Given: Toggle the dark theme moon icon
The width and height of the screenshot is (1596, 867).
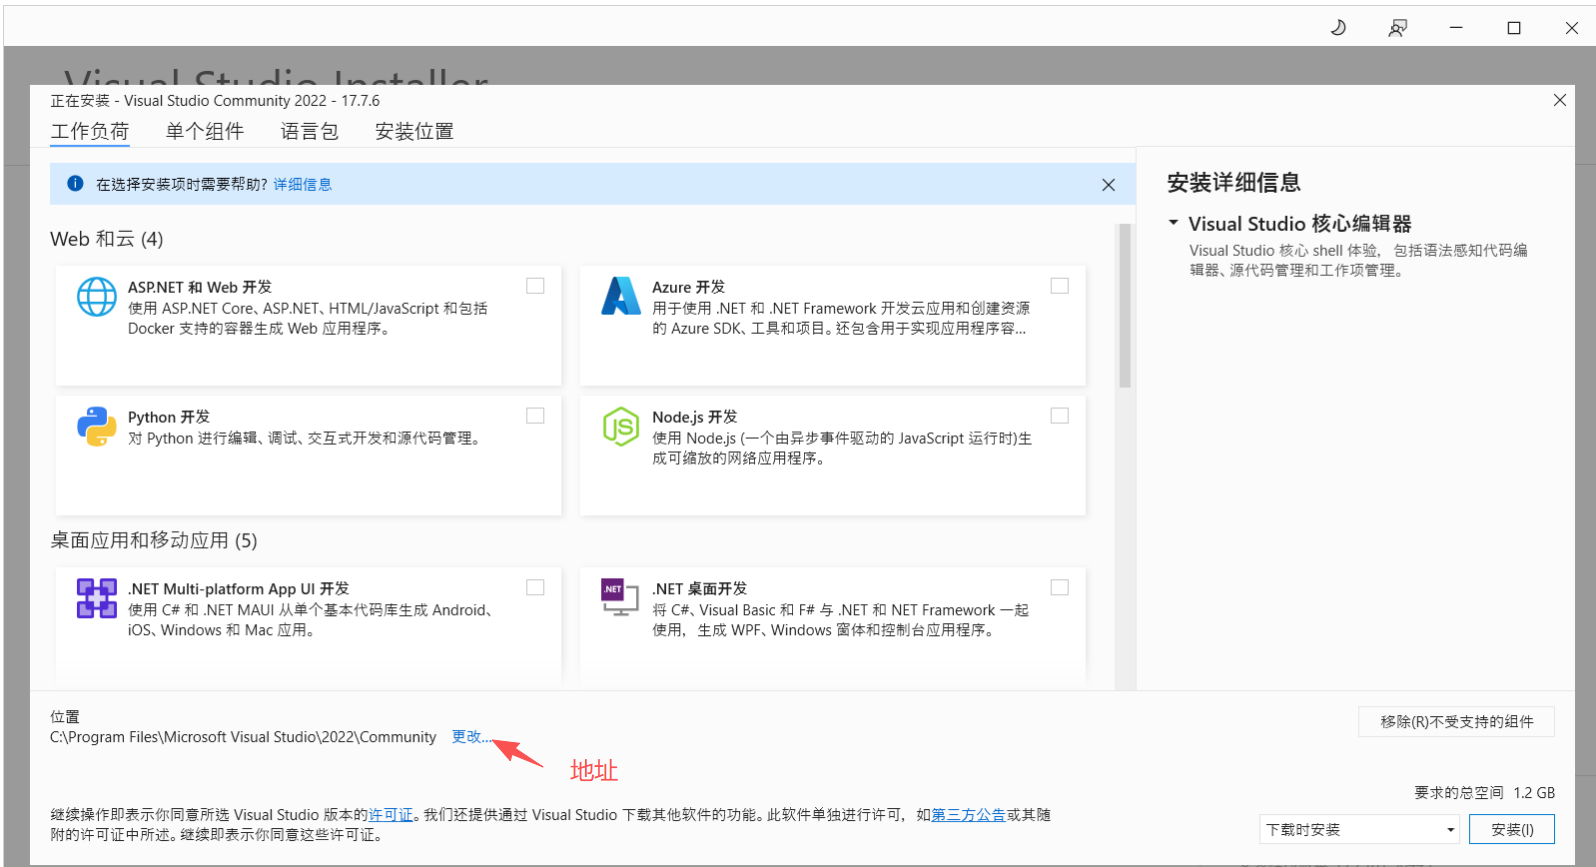Looking at the screenshot, I should click(x=1338, y=28).
